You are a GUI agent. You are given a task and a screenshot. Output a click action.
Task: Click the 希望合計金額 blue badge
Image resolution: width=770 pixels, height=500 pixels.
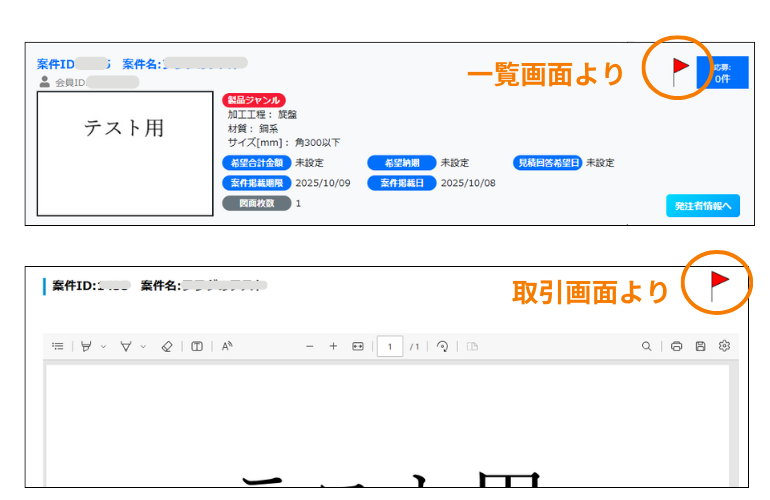[x=257, y=163]
